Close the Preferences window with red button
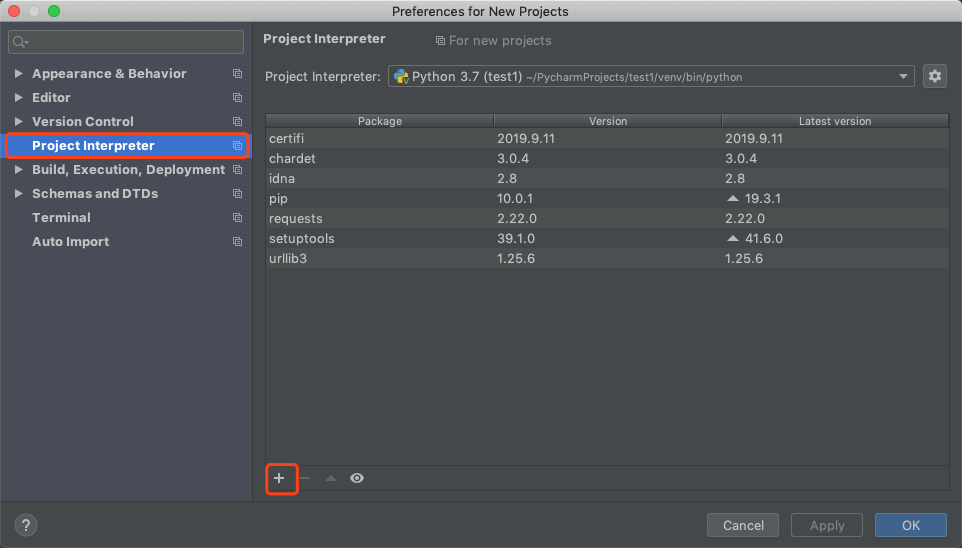 (14, 11)
